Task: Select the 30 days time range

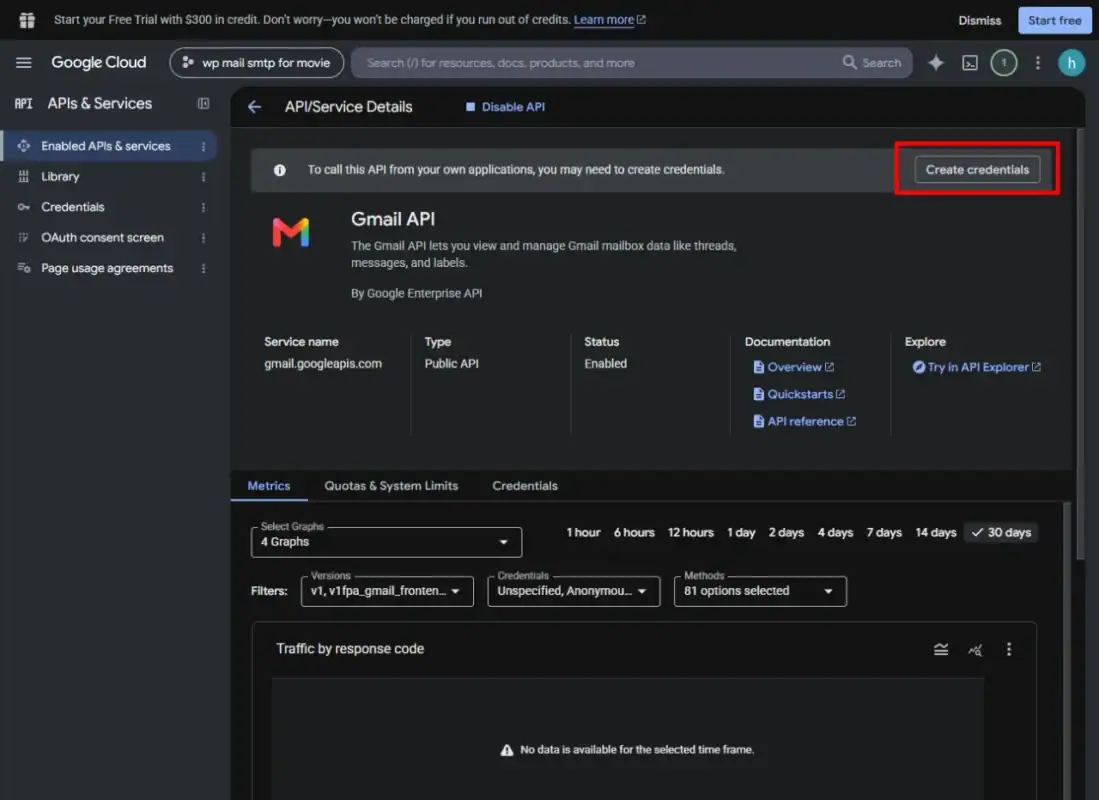Action: [1002, 533]
